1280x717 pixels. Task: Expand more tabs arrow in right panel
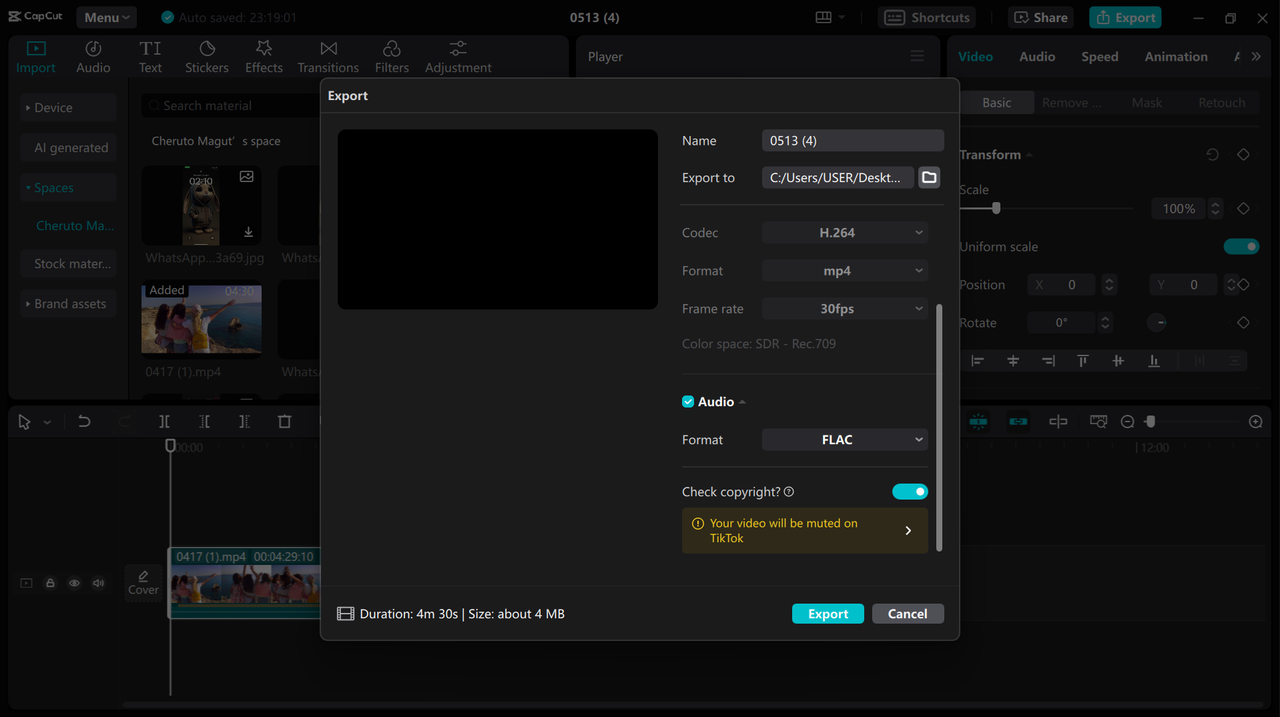pyautogui.click(x=1256, y=57)
